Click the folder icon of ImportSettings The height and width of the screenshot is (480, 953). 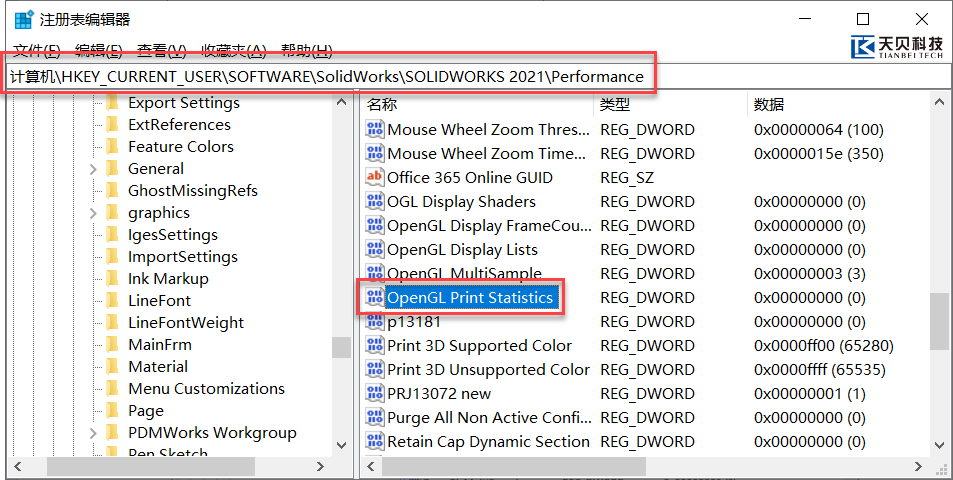pyautogui.click(x=112, y=256)
